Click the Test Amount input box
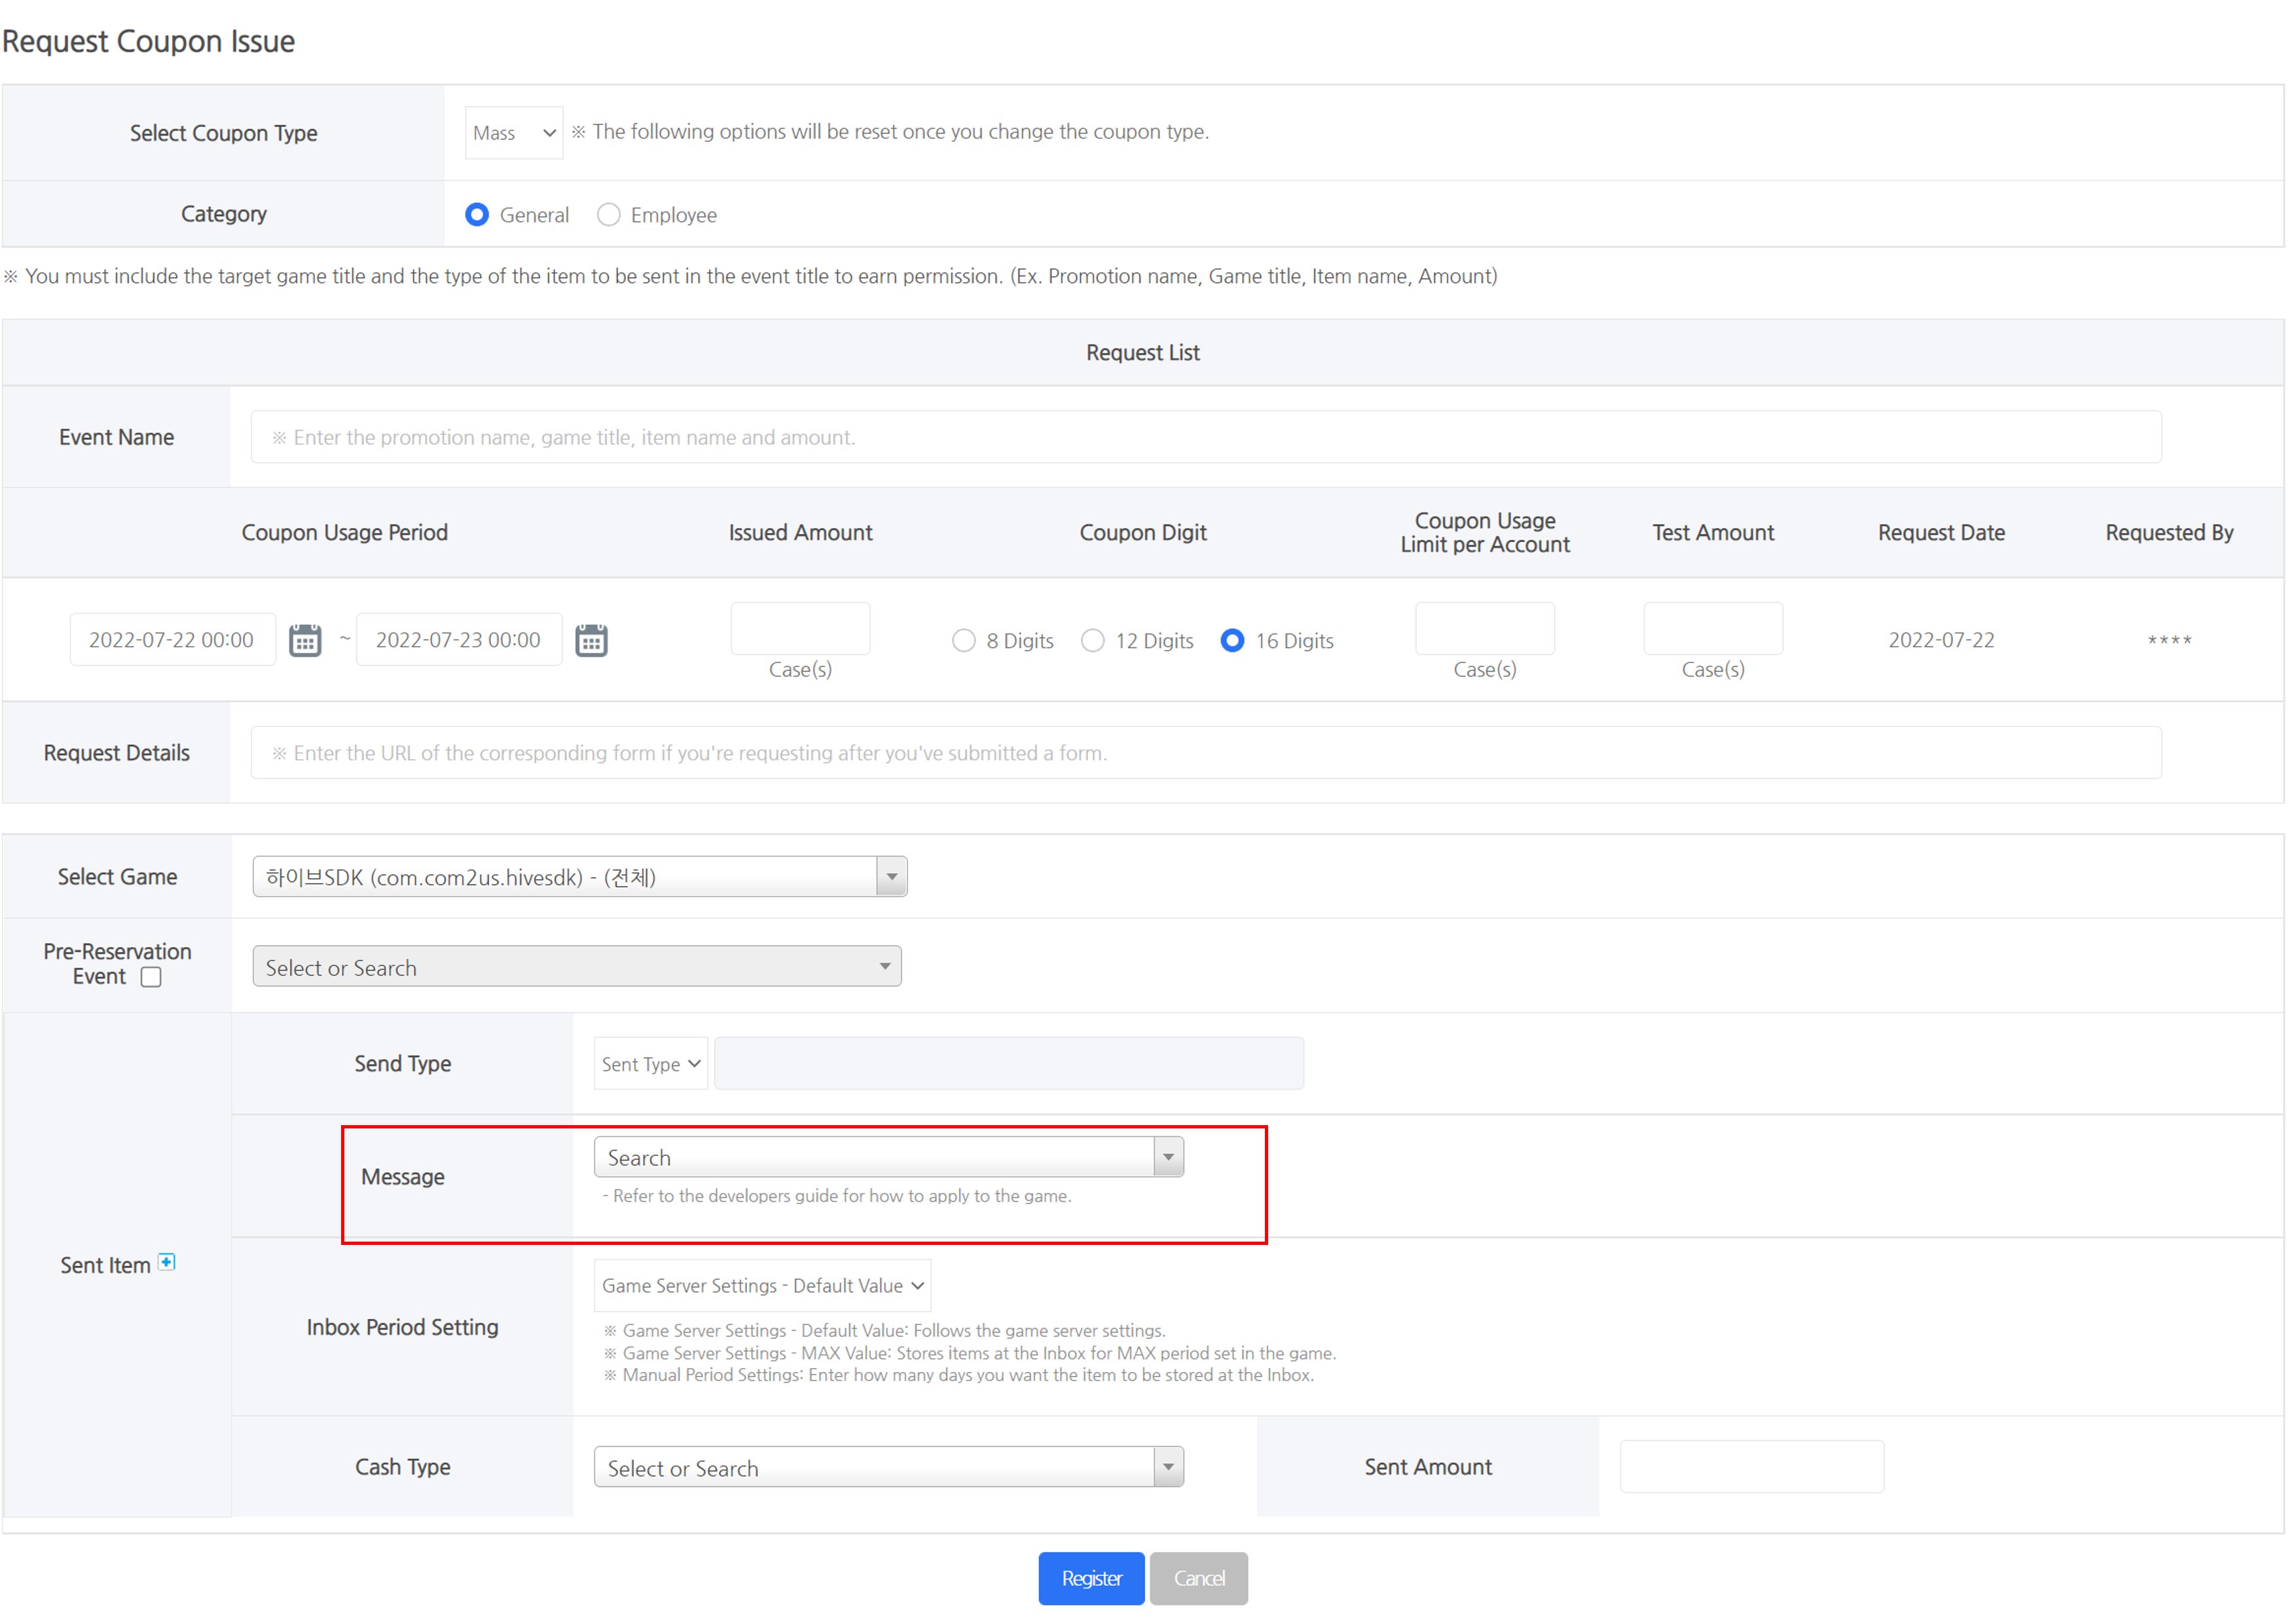Image resolution: width=2296 pixels, height=1620 pixels. click(x=1713, y=628)
